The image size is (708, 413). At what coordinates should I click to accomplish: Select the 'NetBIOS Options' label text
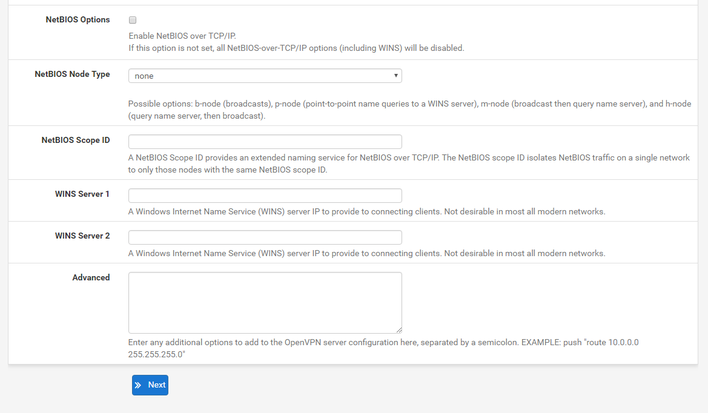(78, 19)
